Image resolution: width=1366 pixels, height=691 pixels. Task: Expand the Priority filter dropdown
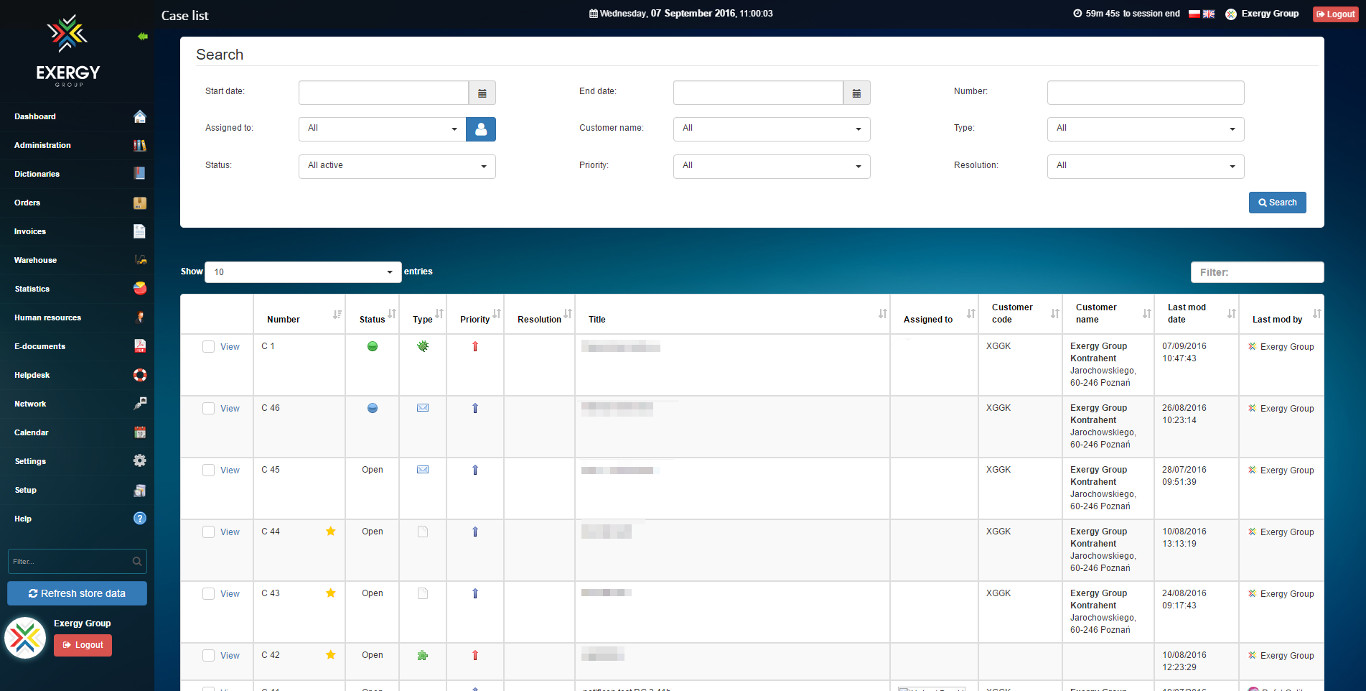772,166
